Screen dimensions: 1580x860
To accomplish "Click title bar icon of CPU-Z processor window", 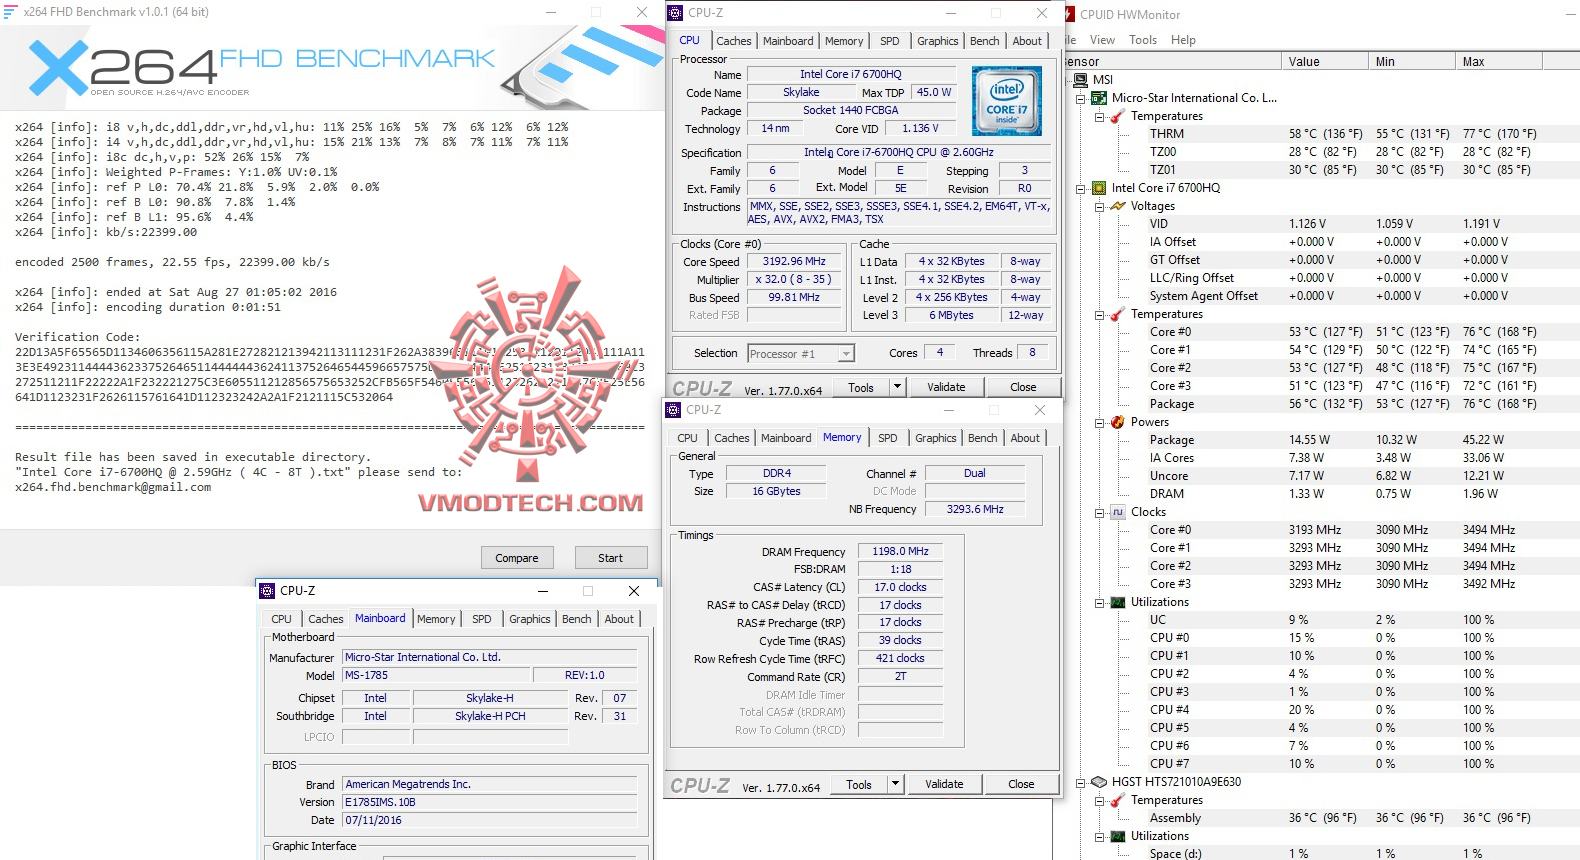I will coord(675,13).
